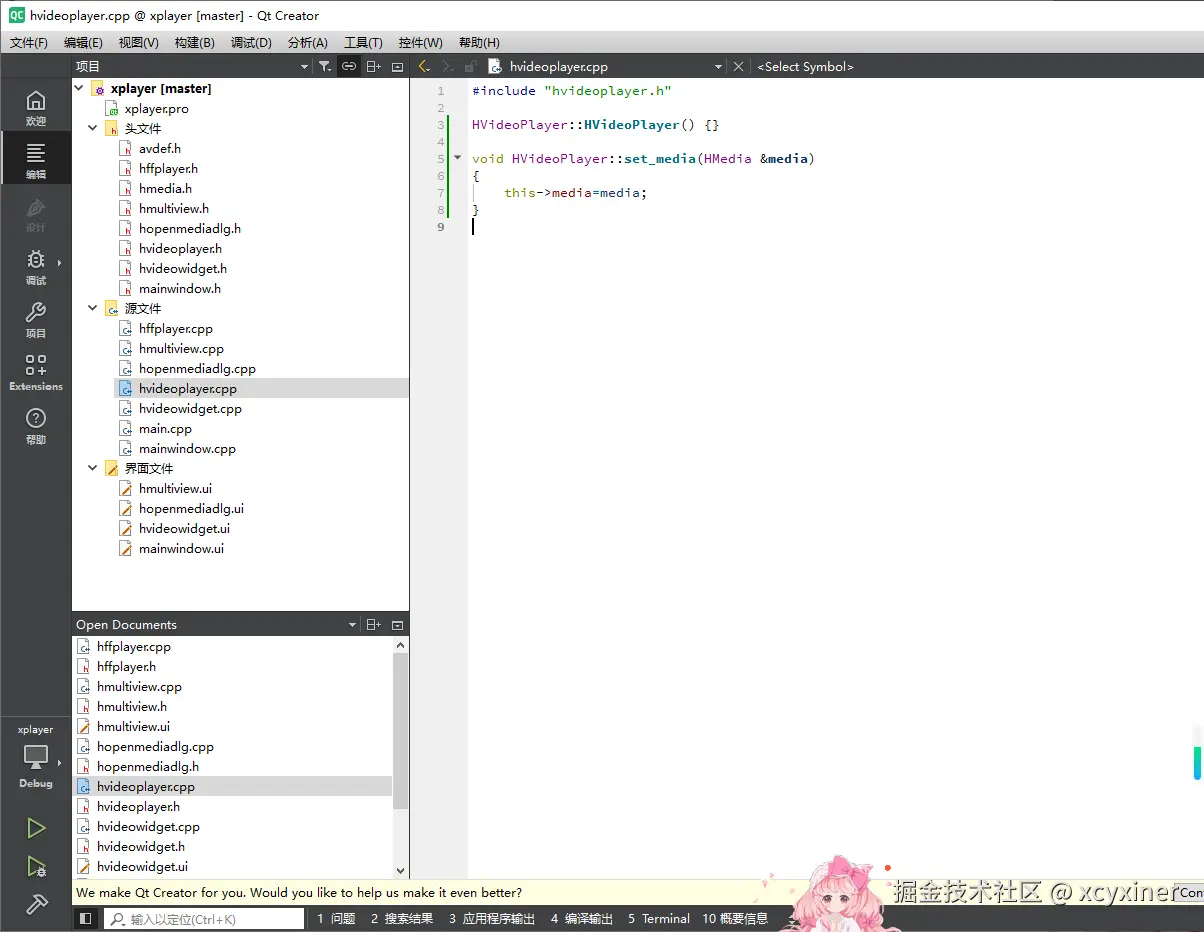Fold the set_media function at line 5

(458, 158)
